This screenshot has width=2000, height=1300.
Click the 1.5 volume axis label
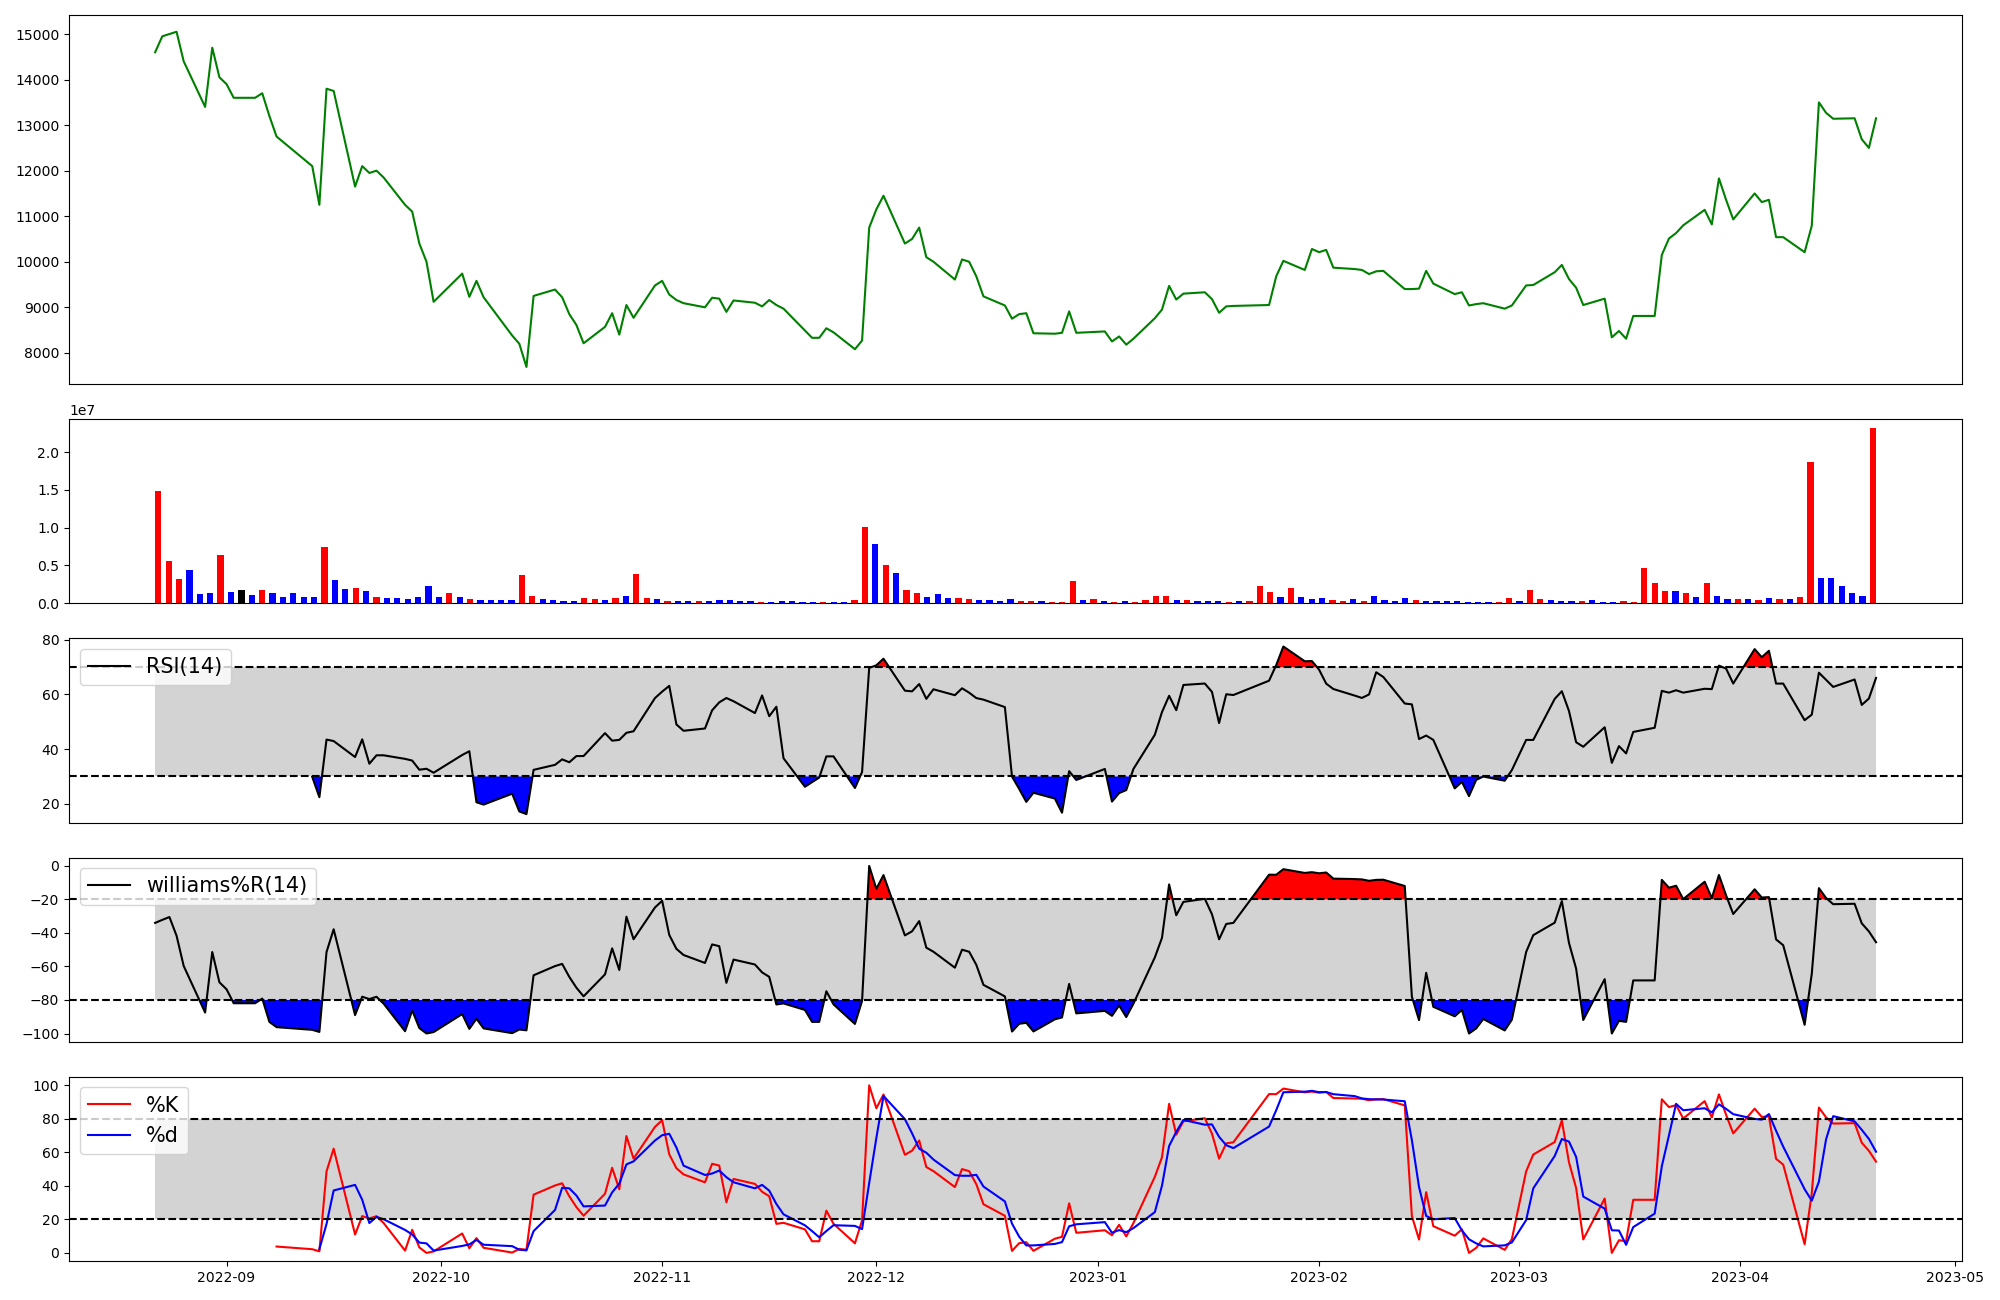[x=48, y=490]
